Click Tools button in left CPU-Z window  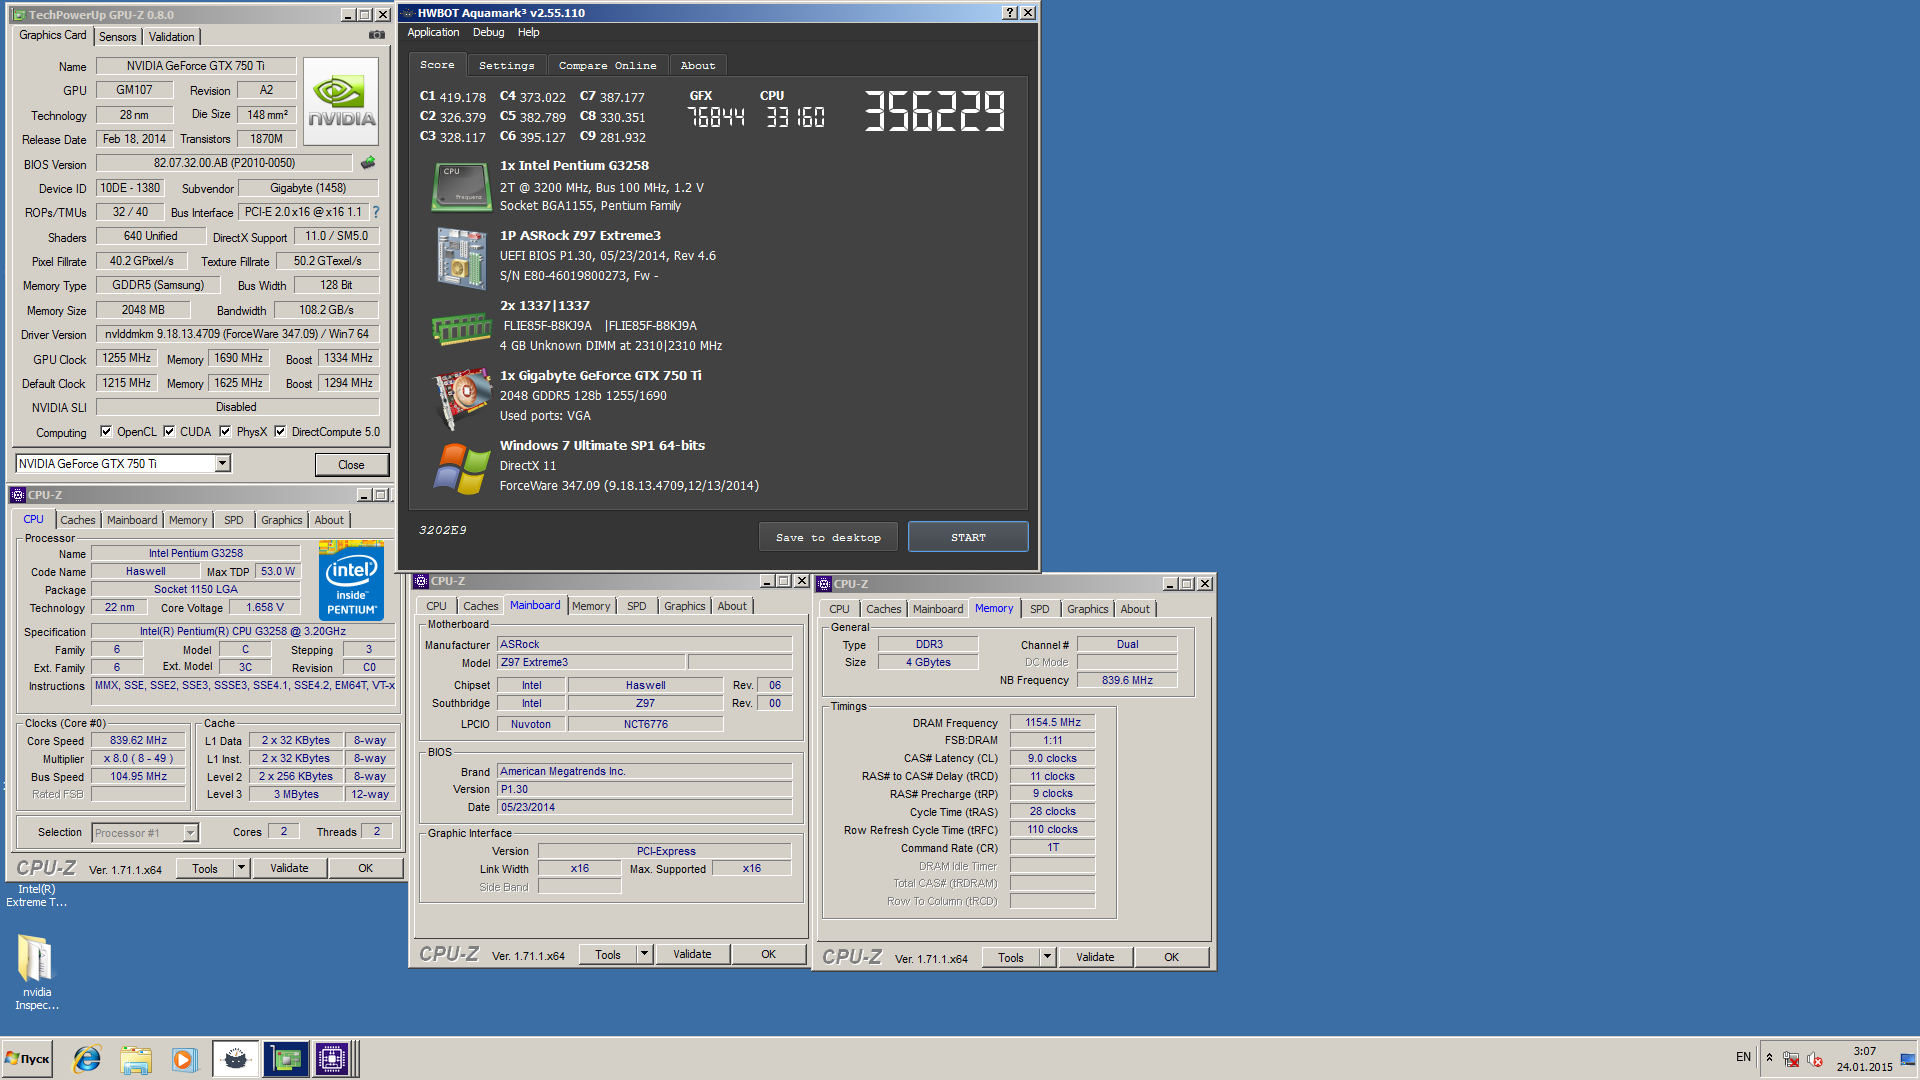[205, 868]
